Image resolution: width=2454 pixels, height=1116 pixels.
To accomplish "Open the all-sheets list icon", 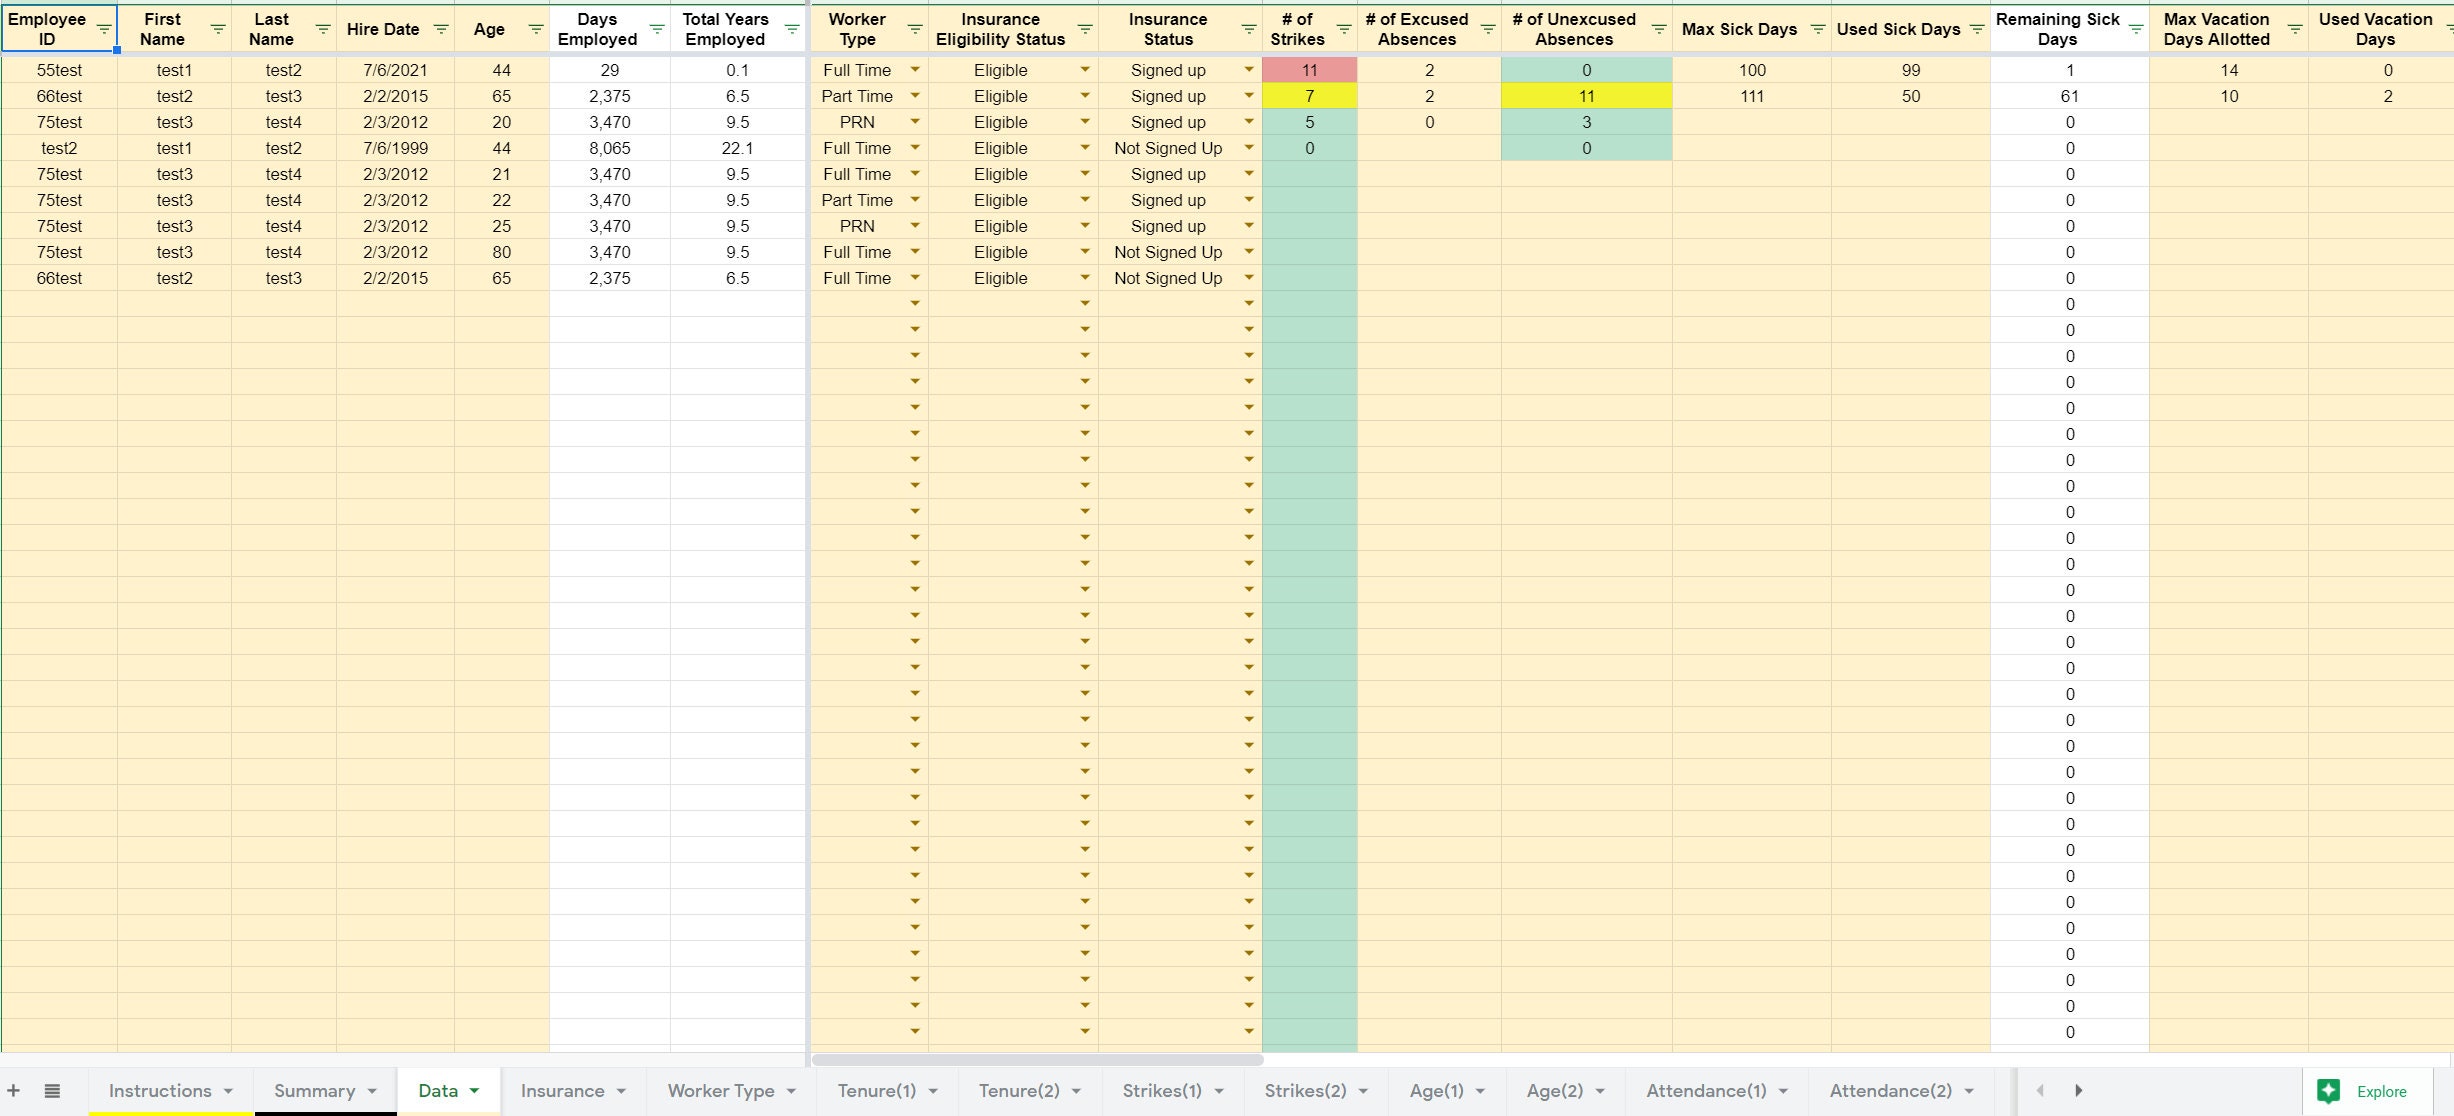I will point(52,1090).
